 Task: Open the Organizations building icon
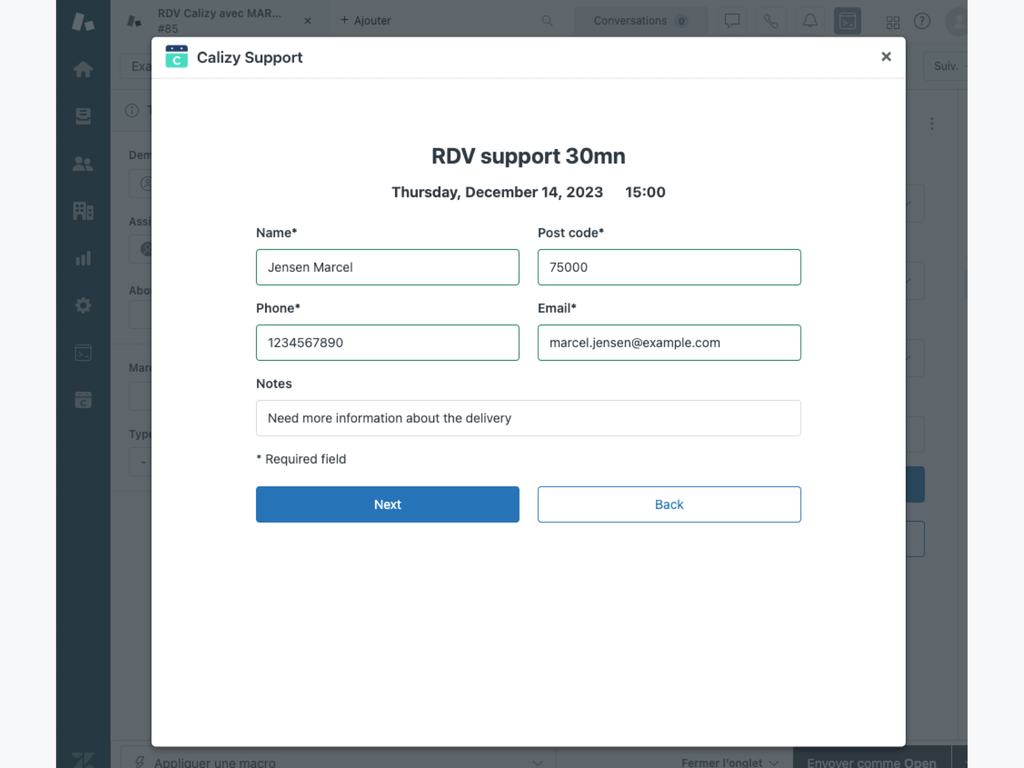83,211
